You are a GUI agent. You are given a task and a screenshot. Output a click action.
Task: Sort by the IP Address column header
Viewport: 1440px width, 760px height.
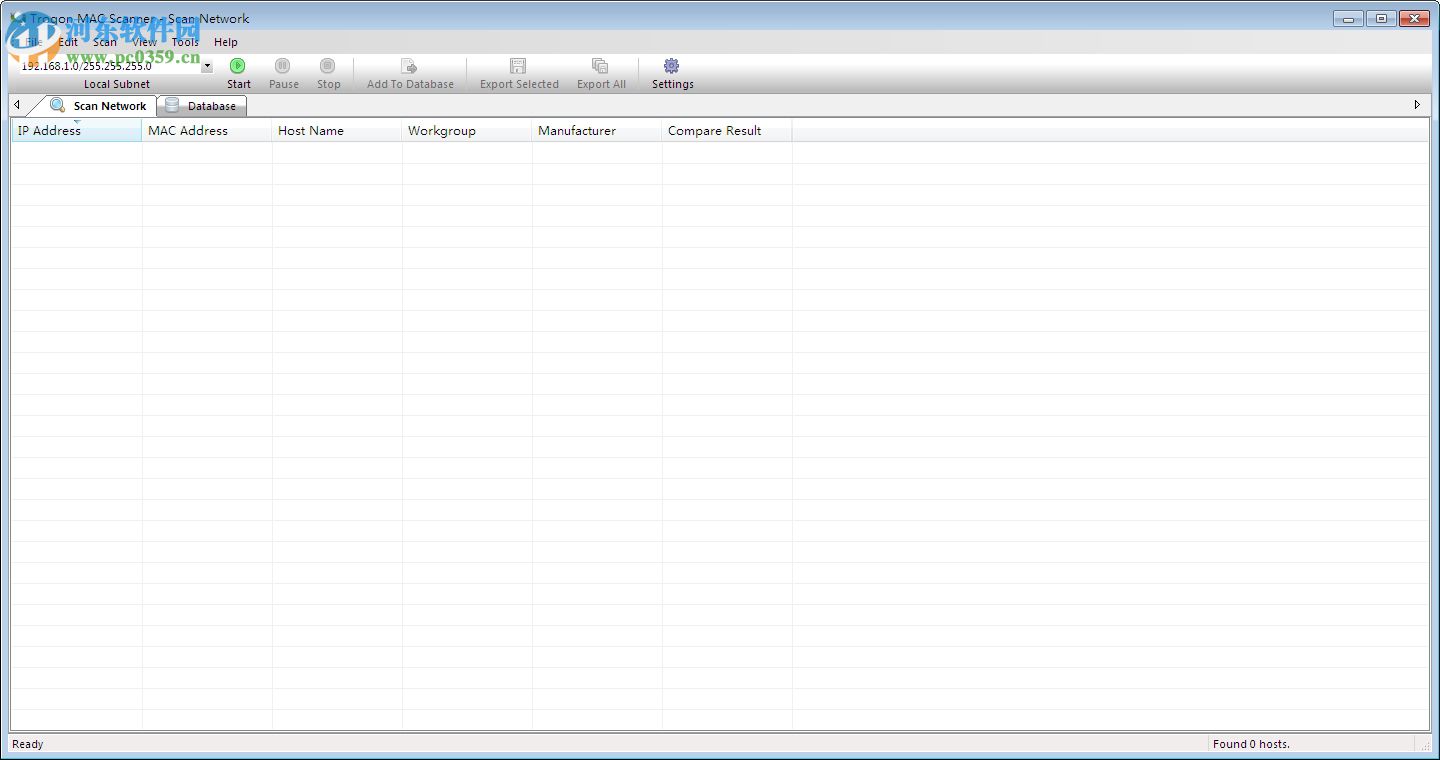(48, 130)
